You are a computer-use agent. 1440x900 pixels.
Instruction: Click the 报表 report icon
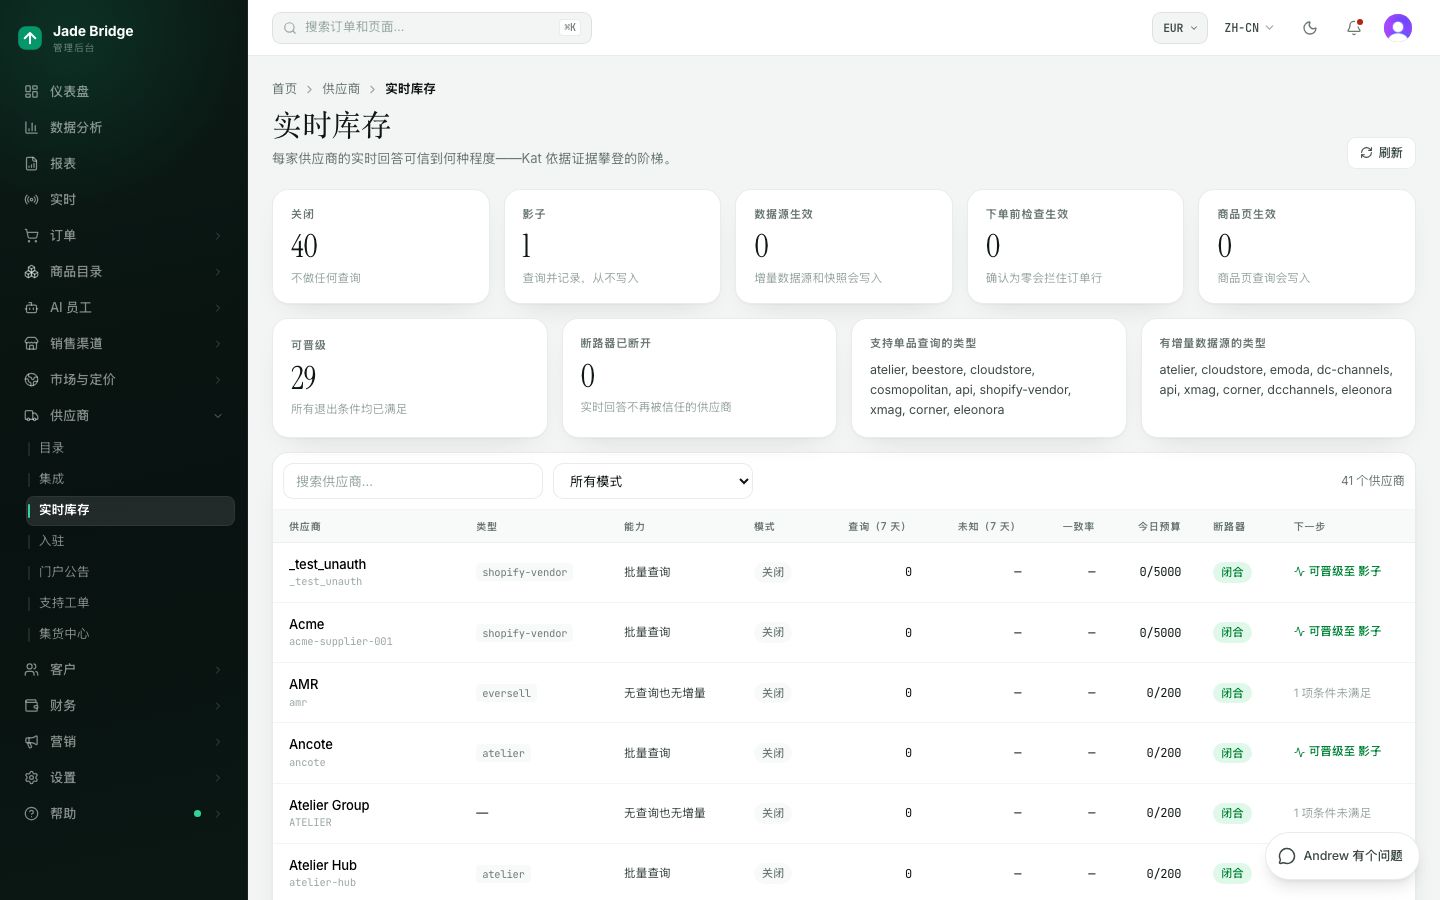point(32,163)
